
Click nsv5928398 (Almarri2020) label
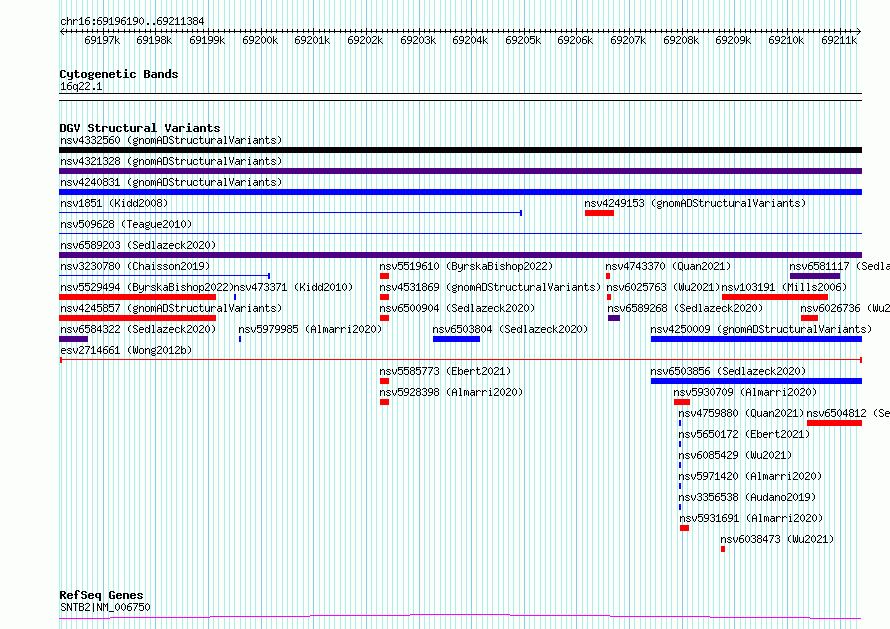click(451, 392)
